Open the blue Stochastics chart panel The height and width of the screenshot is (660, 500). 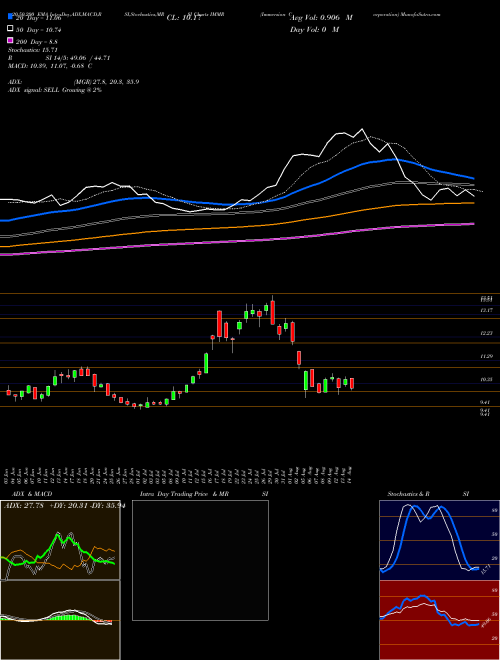[x=439, y=540]
